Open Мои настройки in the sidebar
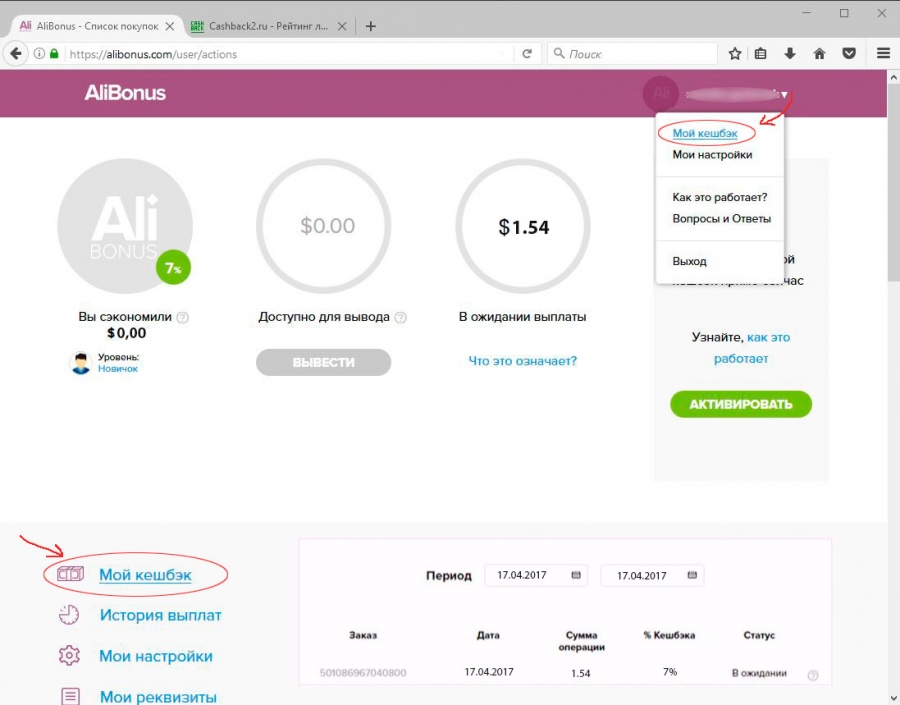This screenshot has width=900, height=705. tap(156, 656)
